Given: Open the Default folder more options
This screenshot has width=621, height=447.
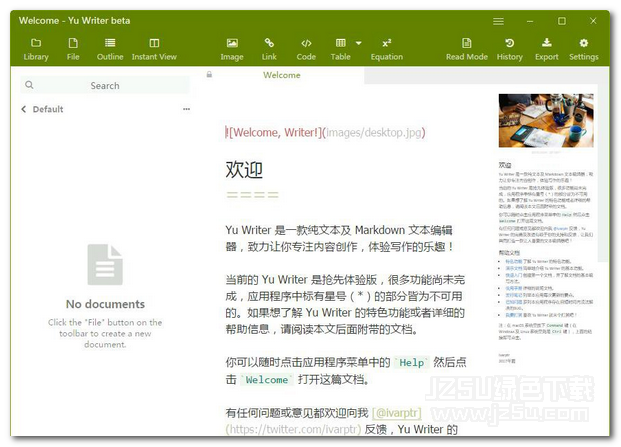Looking at the screenshot, I should pyautogui.click(x=187, y=109).
